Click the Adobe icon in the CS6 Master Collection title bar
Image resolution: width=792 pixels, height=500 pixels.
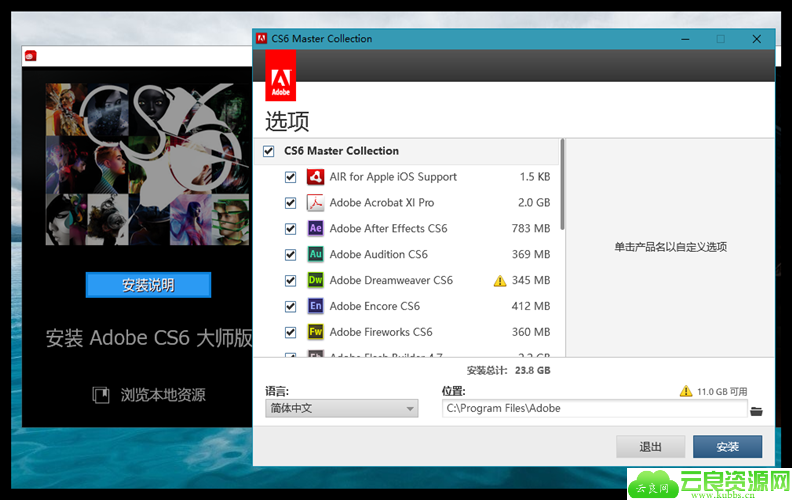(262, 38)
